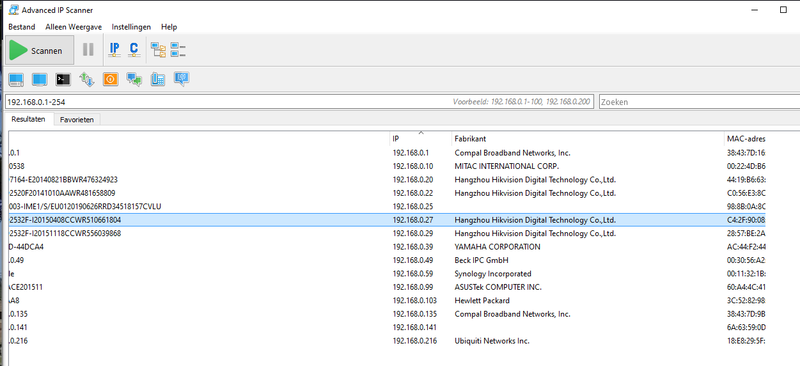The image size is (800, 366).
Task: Click the class C subnet icon
Action: (134, 50)
